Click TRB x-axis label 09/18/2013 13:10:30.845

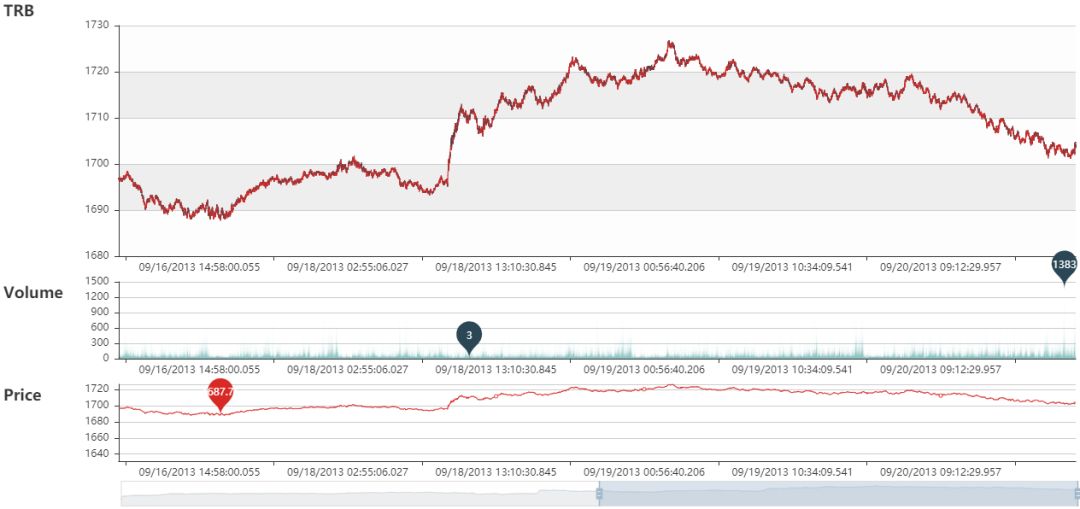[x=495, y=268]
